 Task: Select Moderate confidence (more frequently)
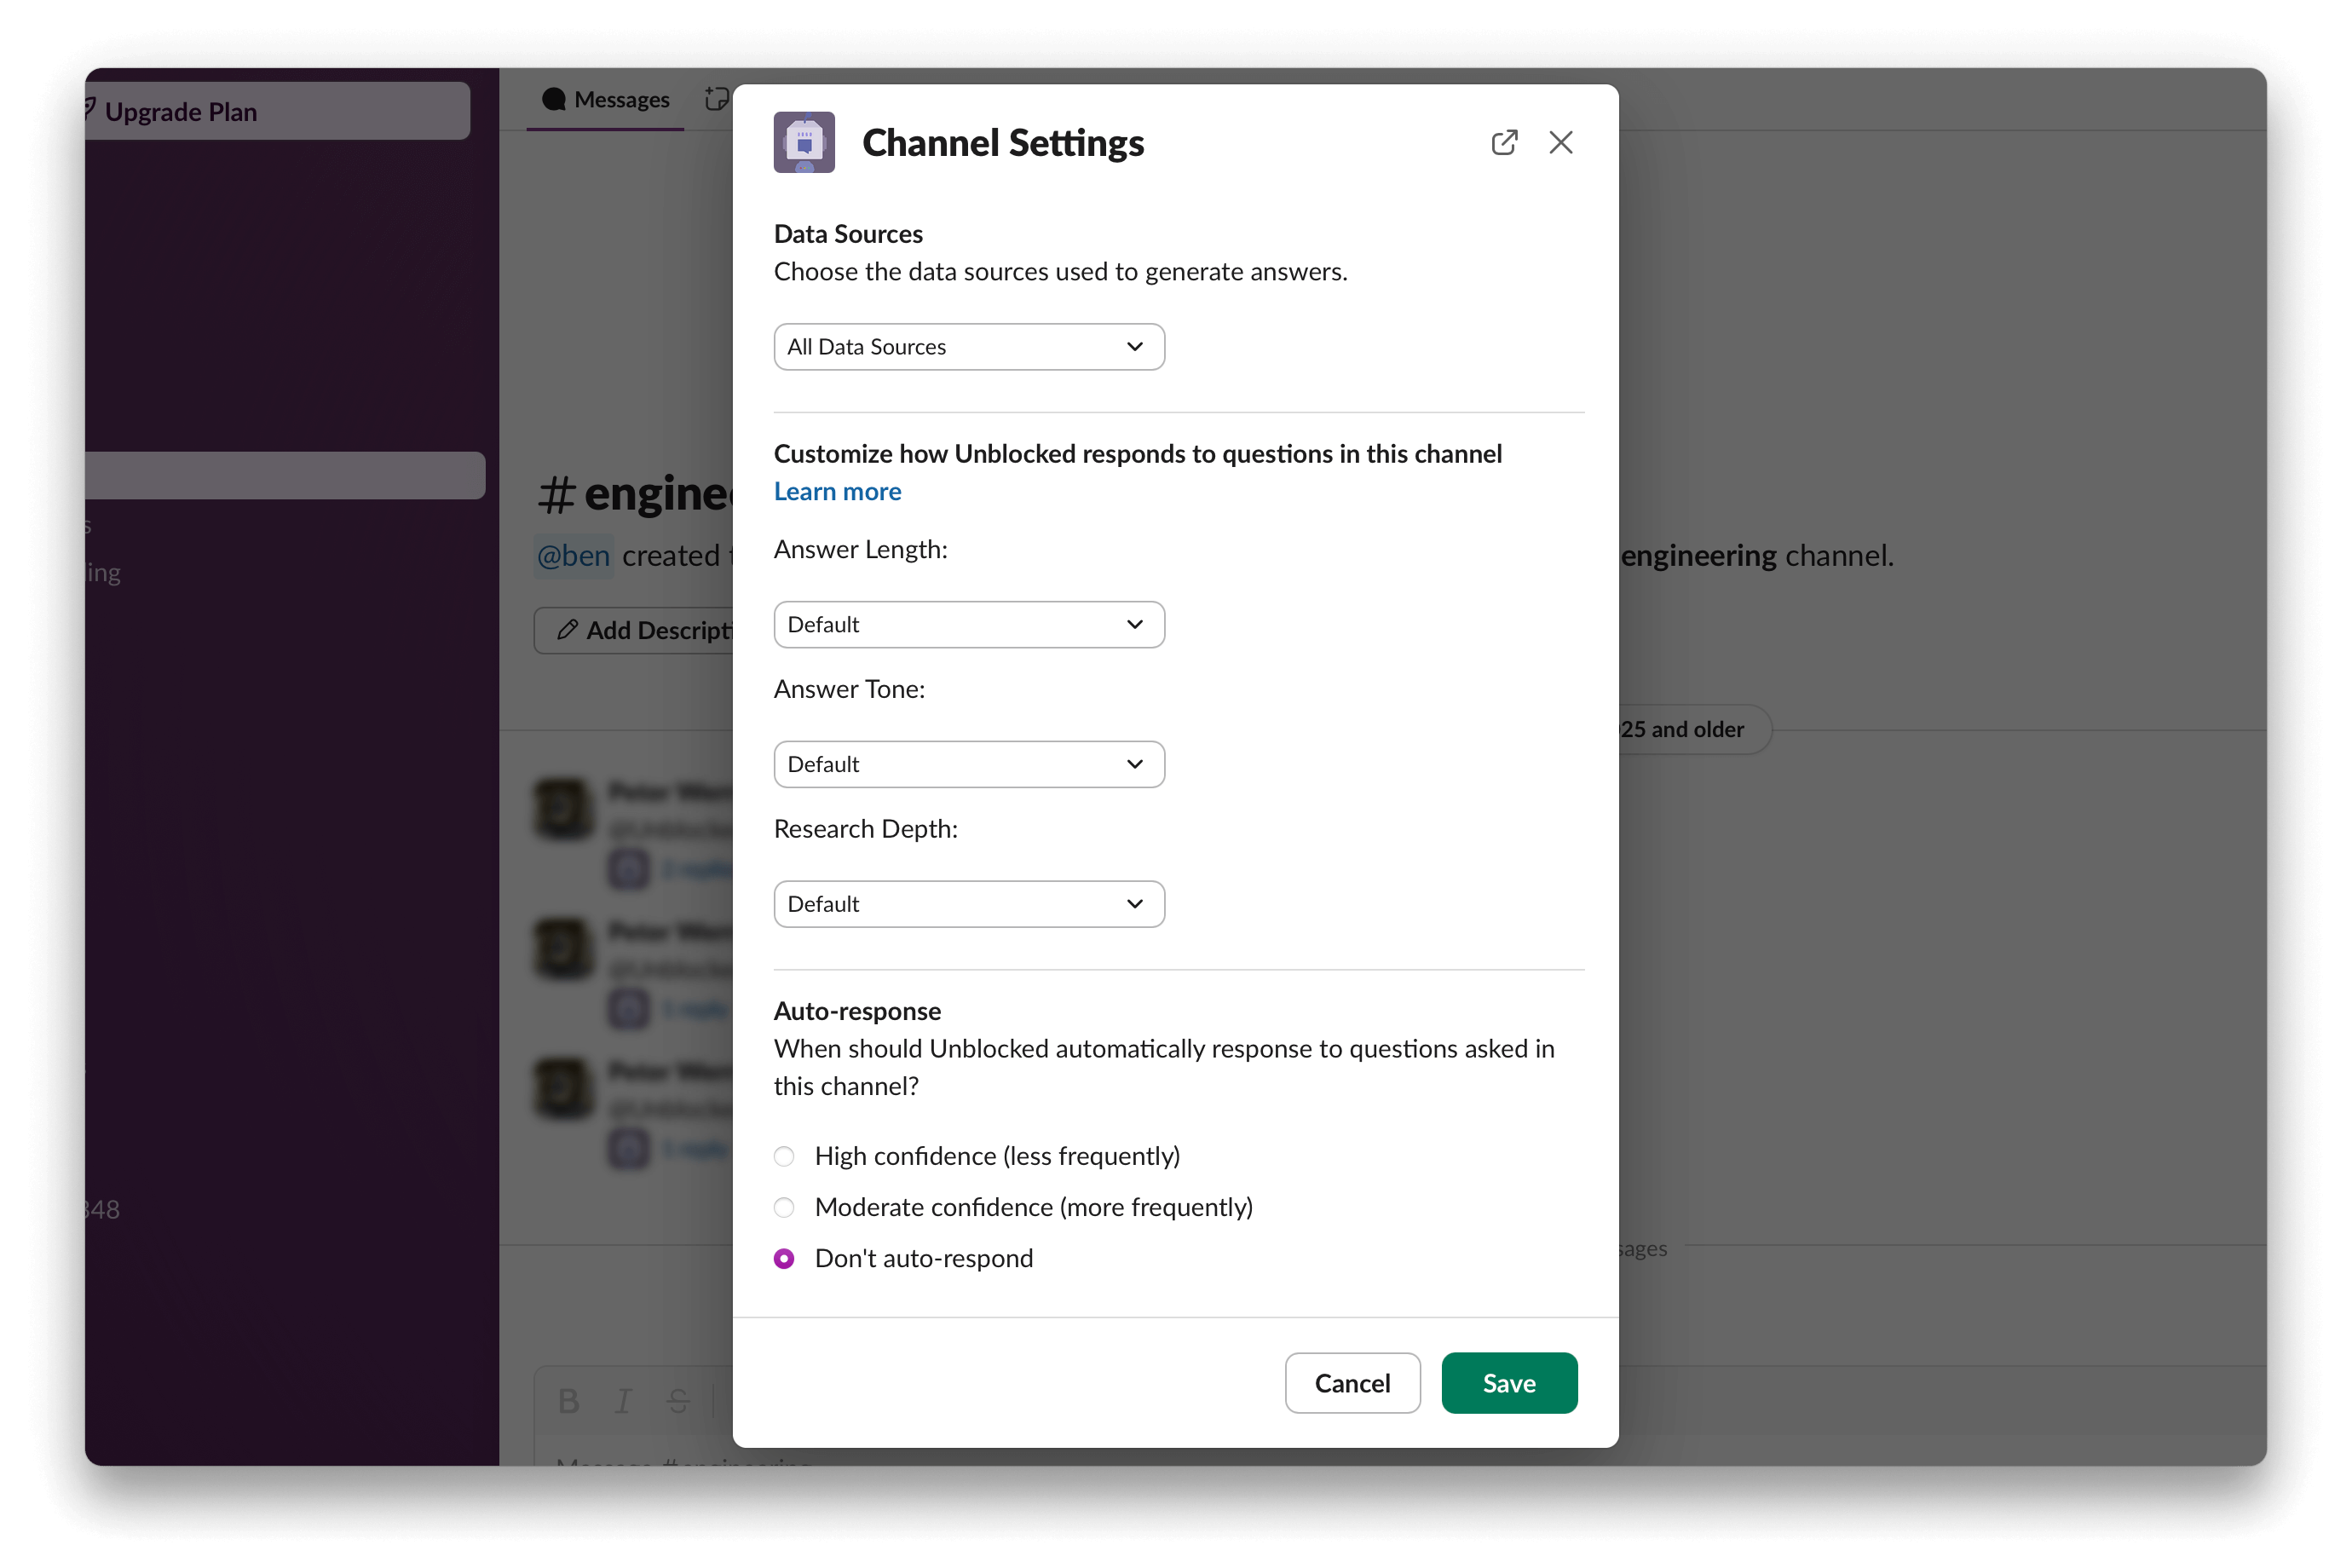pos(784,1208)
